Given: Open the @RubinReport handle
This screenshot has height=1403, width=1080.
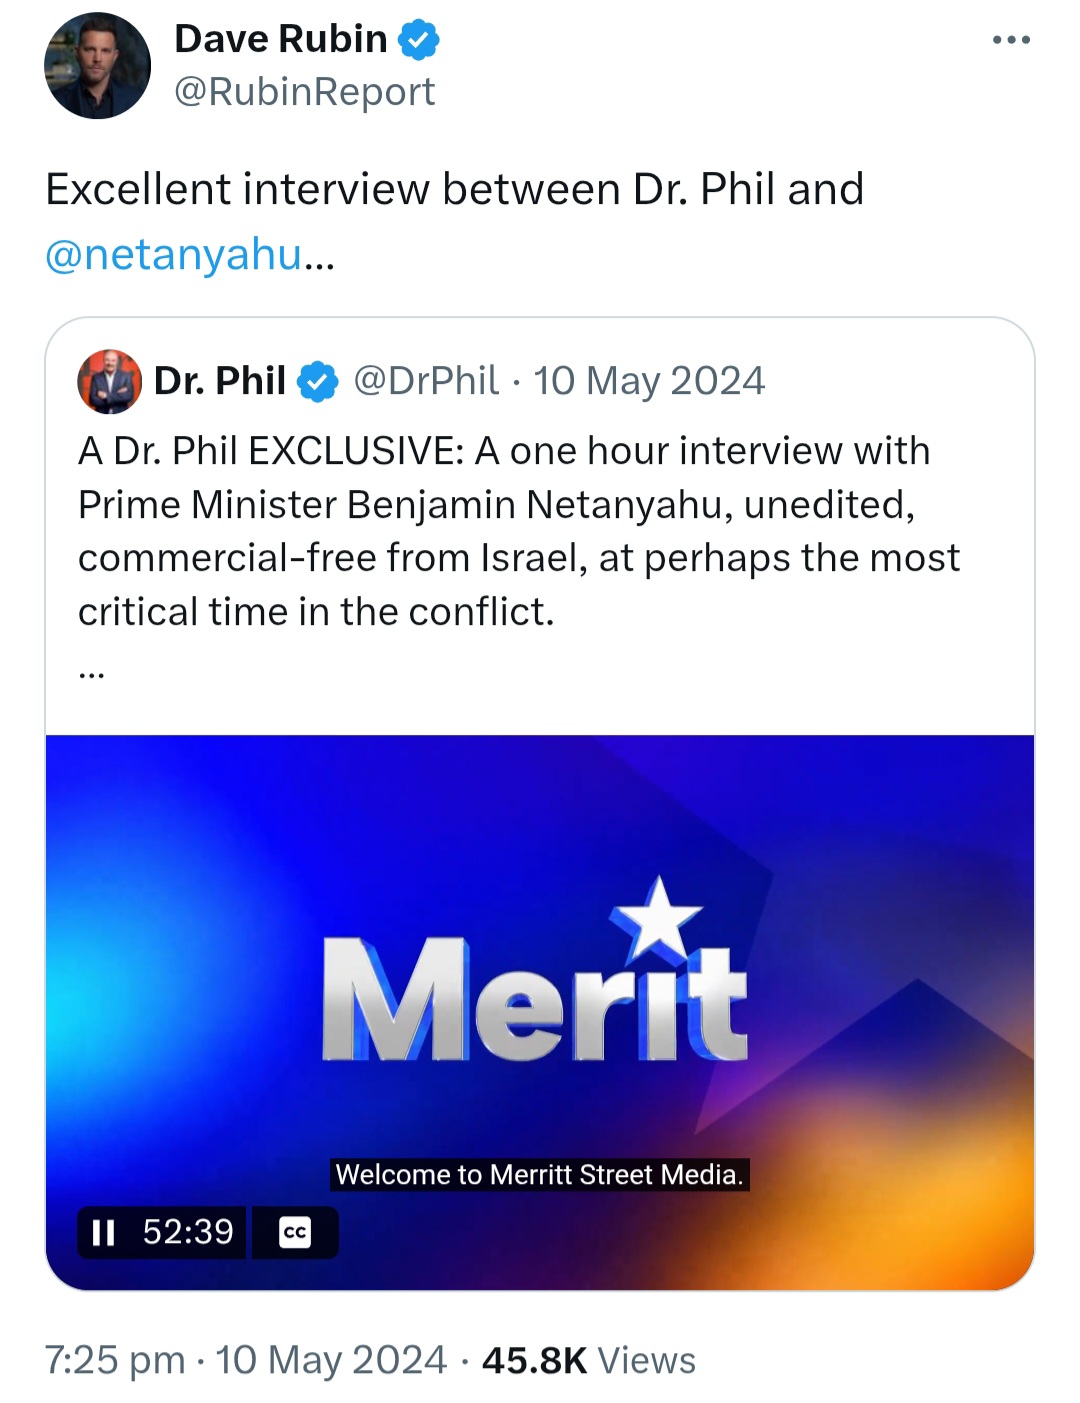Looking at the screenshot, I should coord(305,92).
